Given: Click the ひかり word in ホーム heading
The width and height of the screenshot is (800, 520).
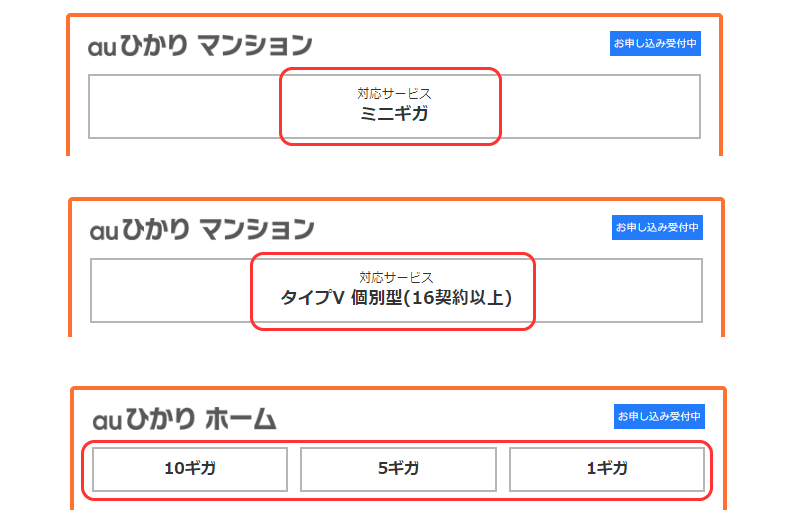Looking at the screenshot, I should click(160, 419).
